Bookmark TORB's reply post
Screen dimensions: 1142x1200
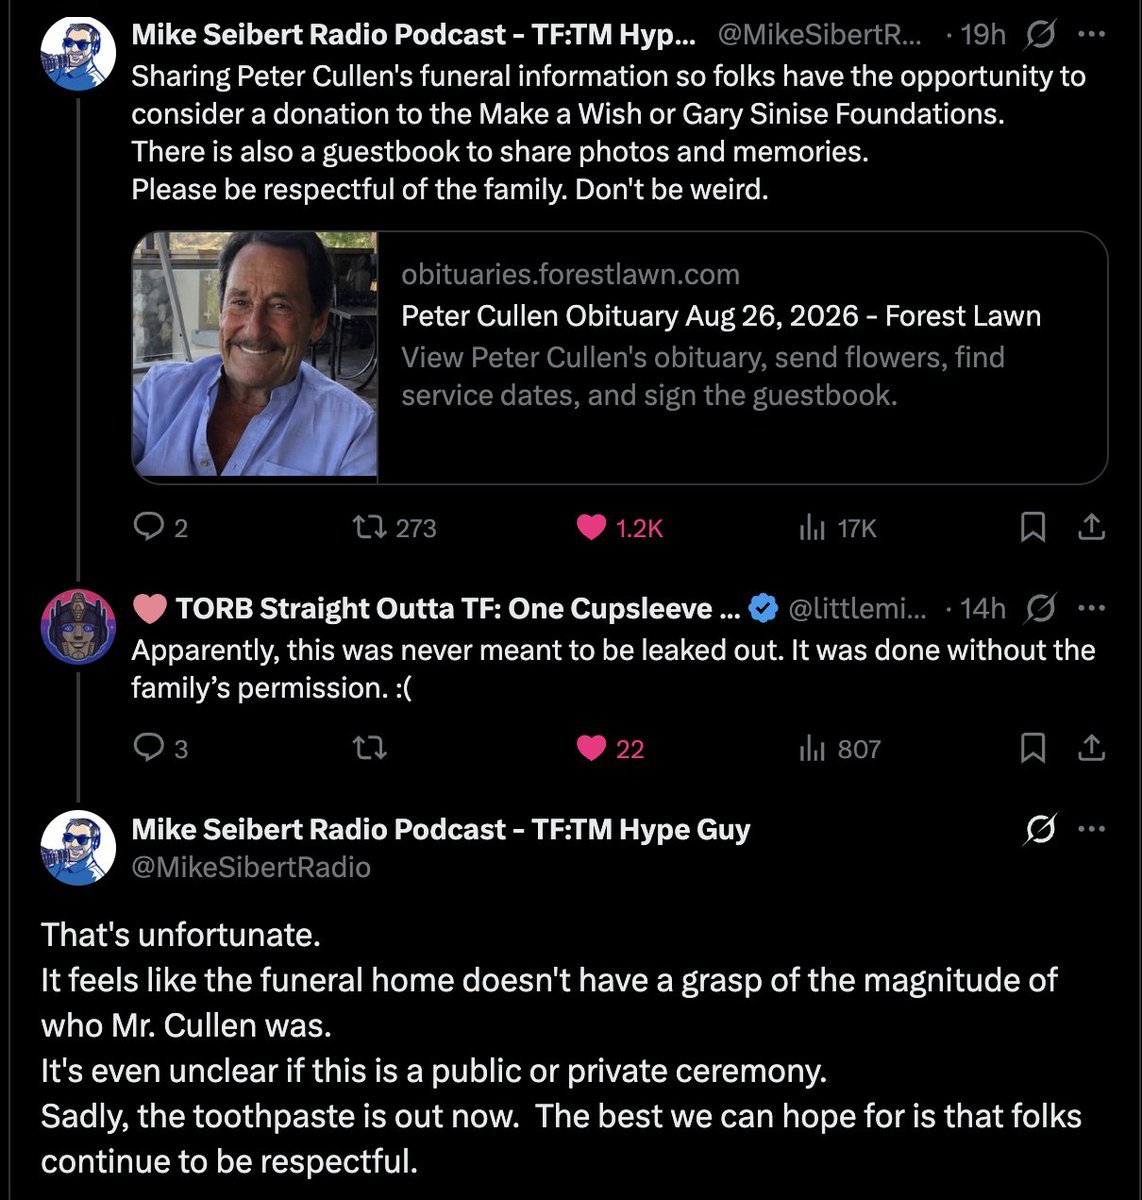click(1033, 748)
